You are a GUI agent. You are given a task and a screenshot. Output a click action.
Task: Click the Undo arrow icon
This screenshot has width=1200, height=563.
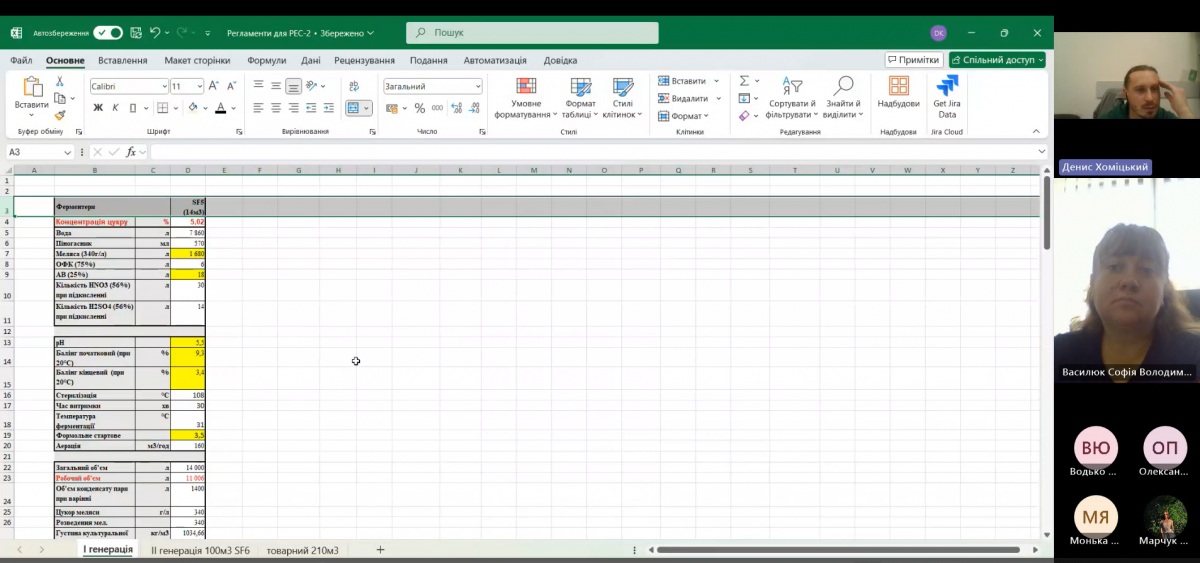pos(155,33)
